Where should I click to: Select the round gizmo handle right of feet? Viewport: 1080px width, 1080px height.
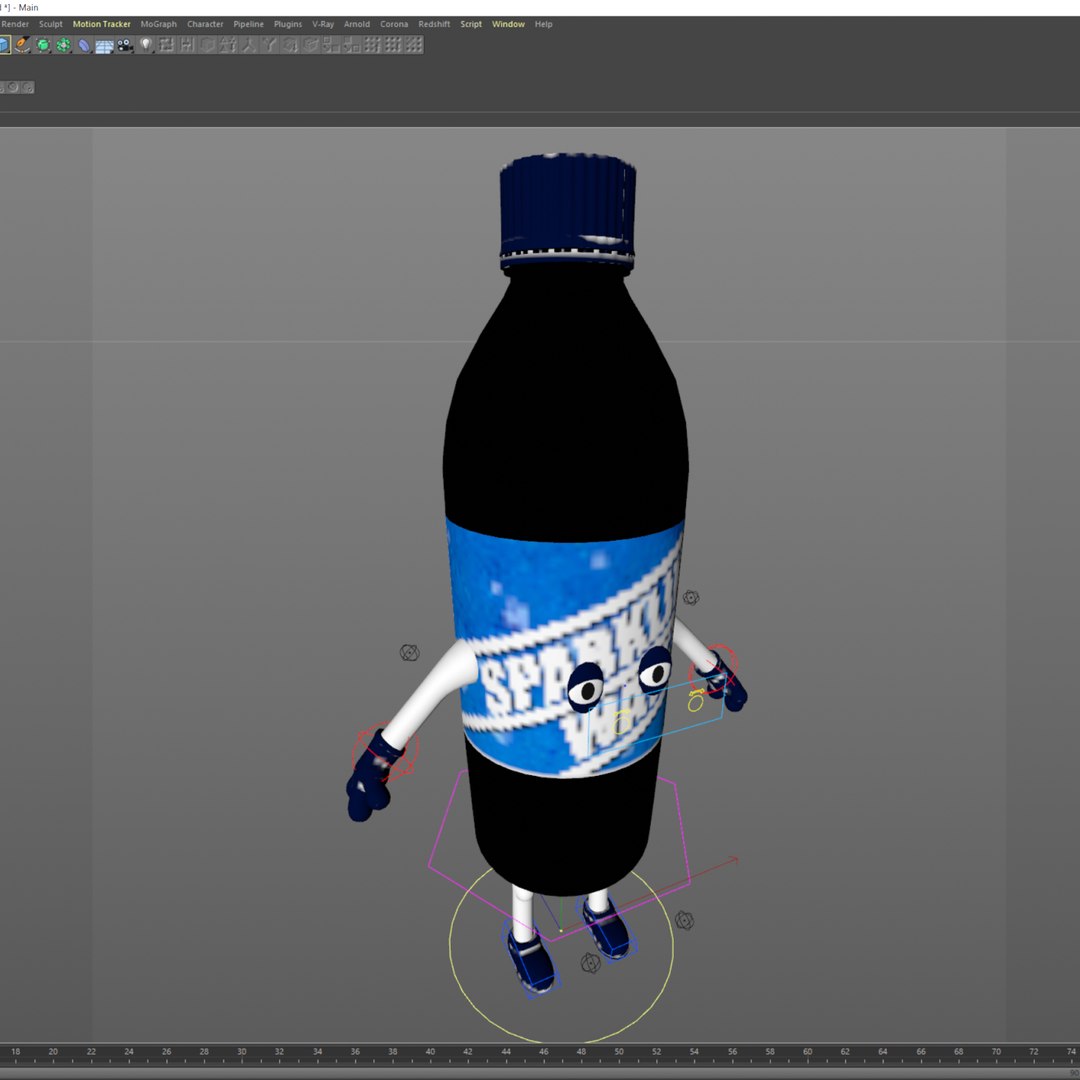click(x=684, y=920)
